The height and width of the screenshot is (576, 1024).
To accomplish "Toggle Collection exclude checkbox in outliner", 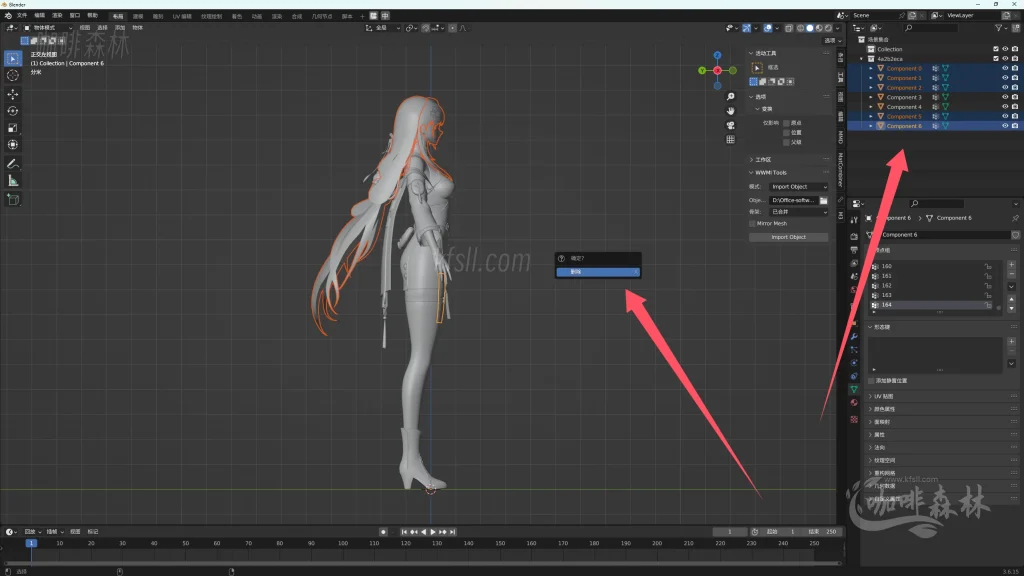I will coord(995,49).
